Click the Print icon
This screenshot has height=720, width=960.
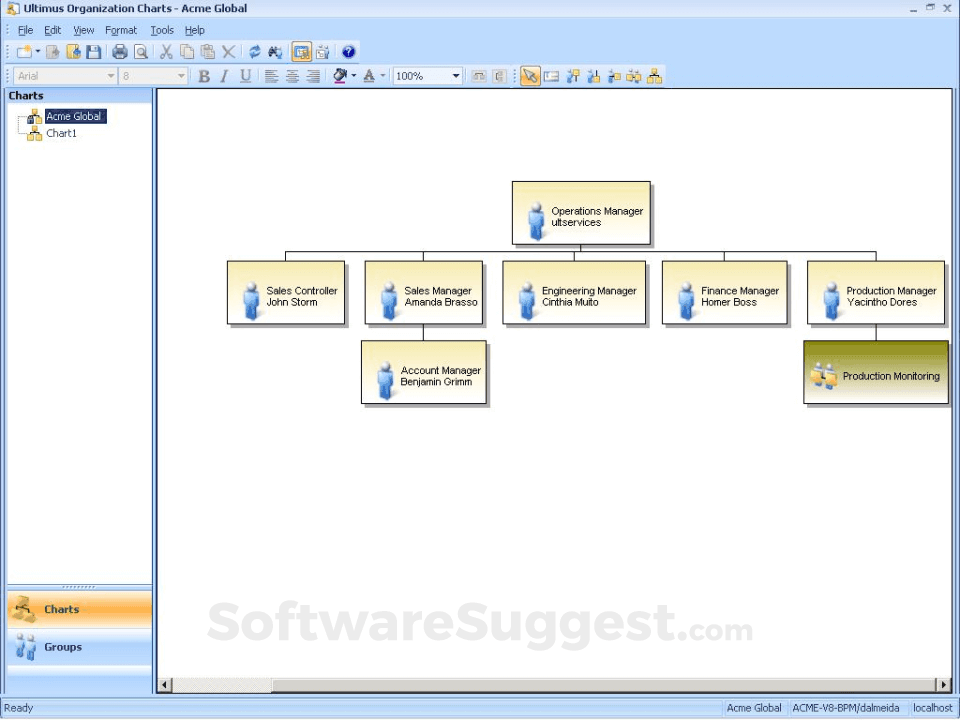point(120,52)
